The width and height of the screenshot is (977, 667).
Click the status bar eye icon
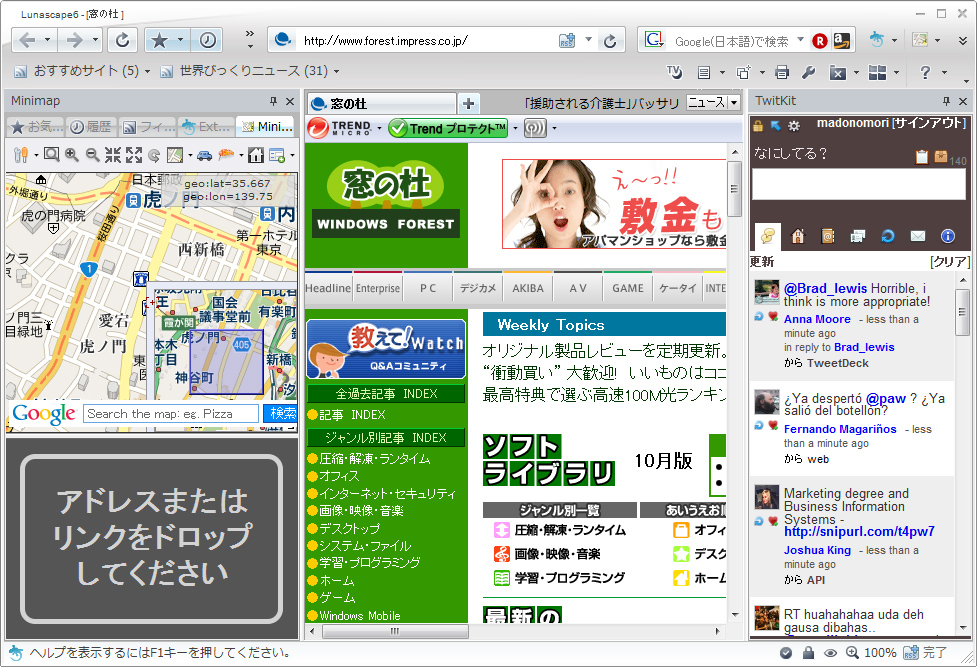[830, 653]
